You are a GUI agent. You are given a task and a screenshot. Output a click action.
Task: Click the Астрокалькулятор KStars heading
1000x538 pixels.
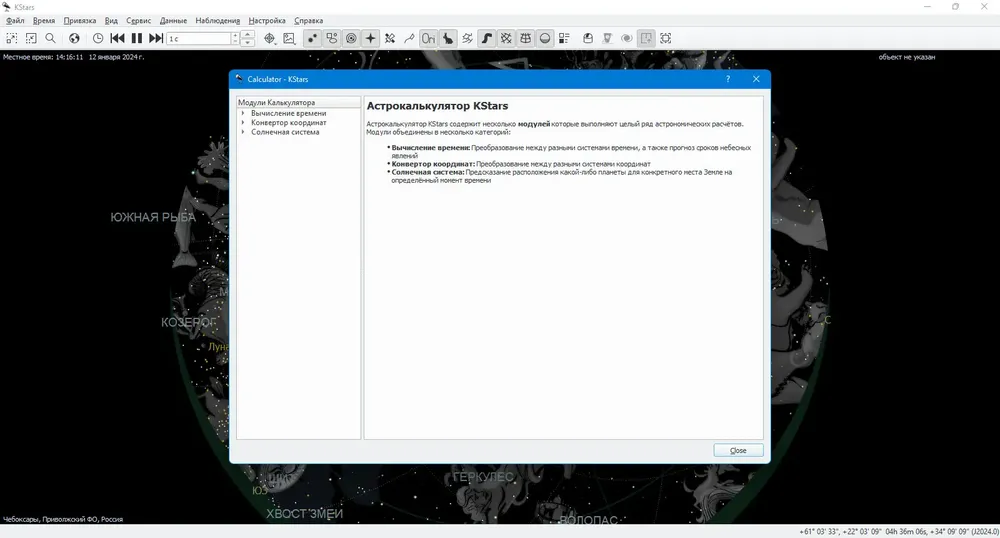437,106
